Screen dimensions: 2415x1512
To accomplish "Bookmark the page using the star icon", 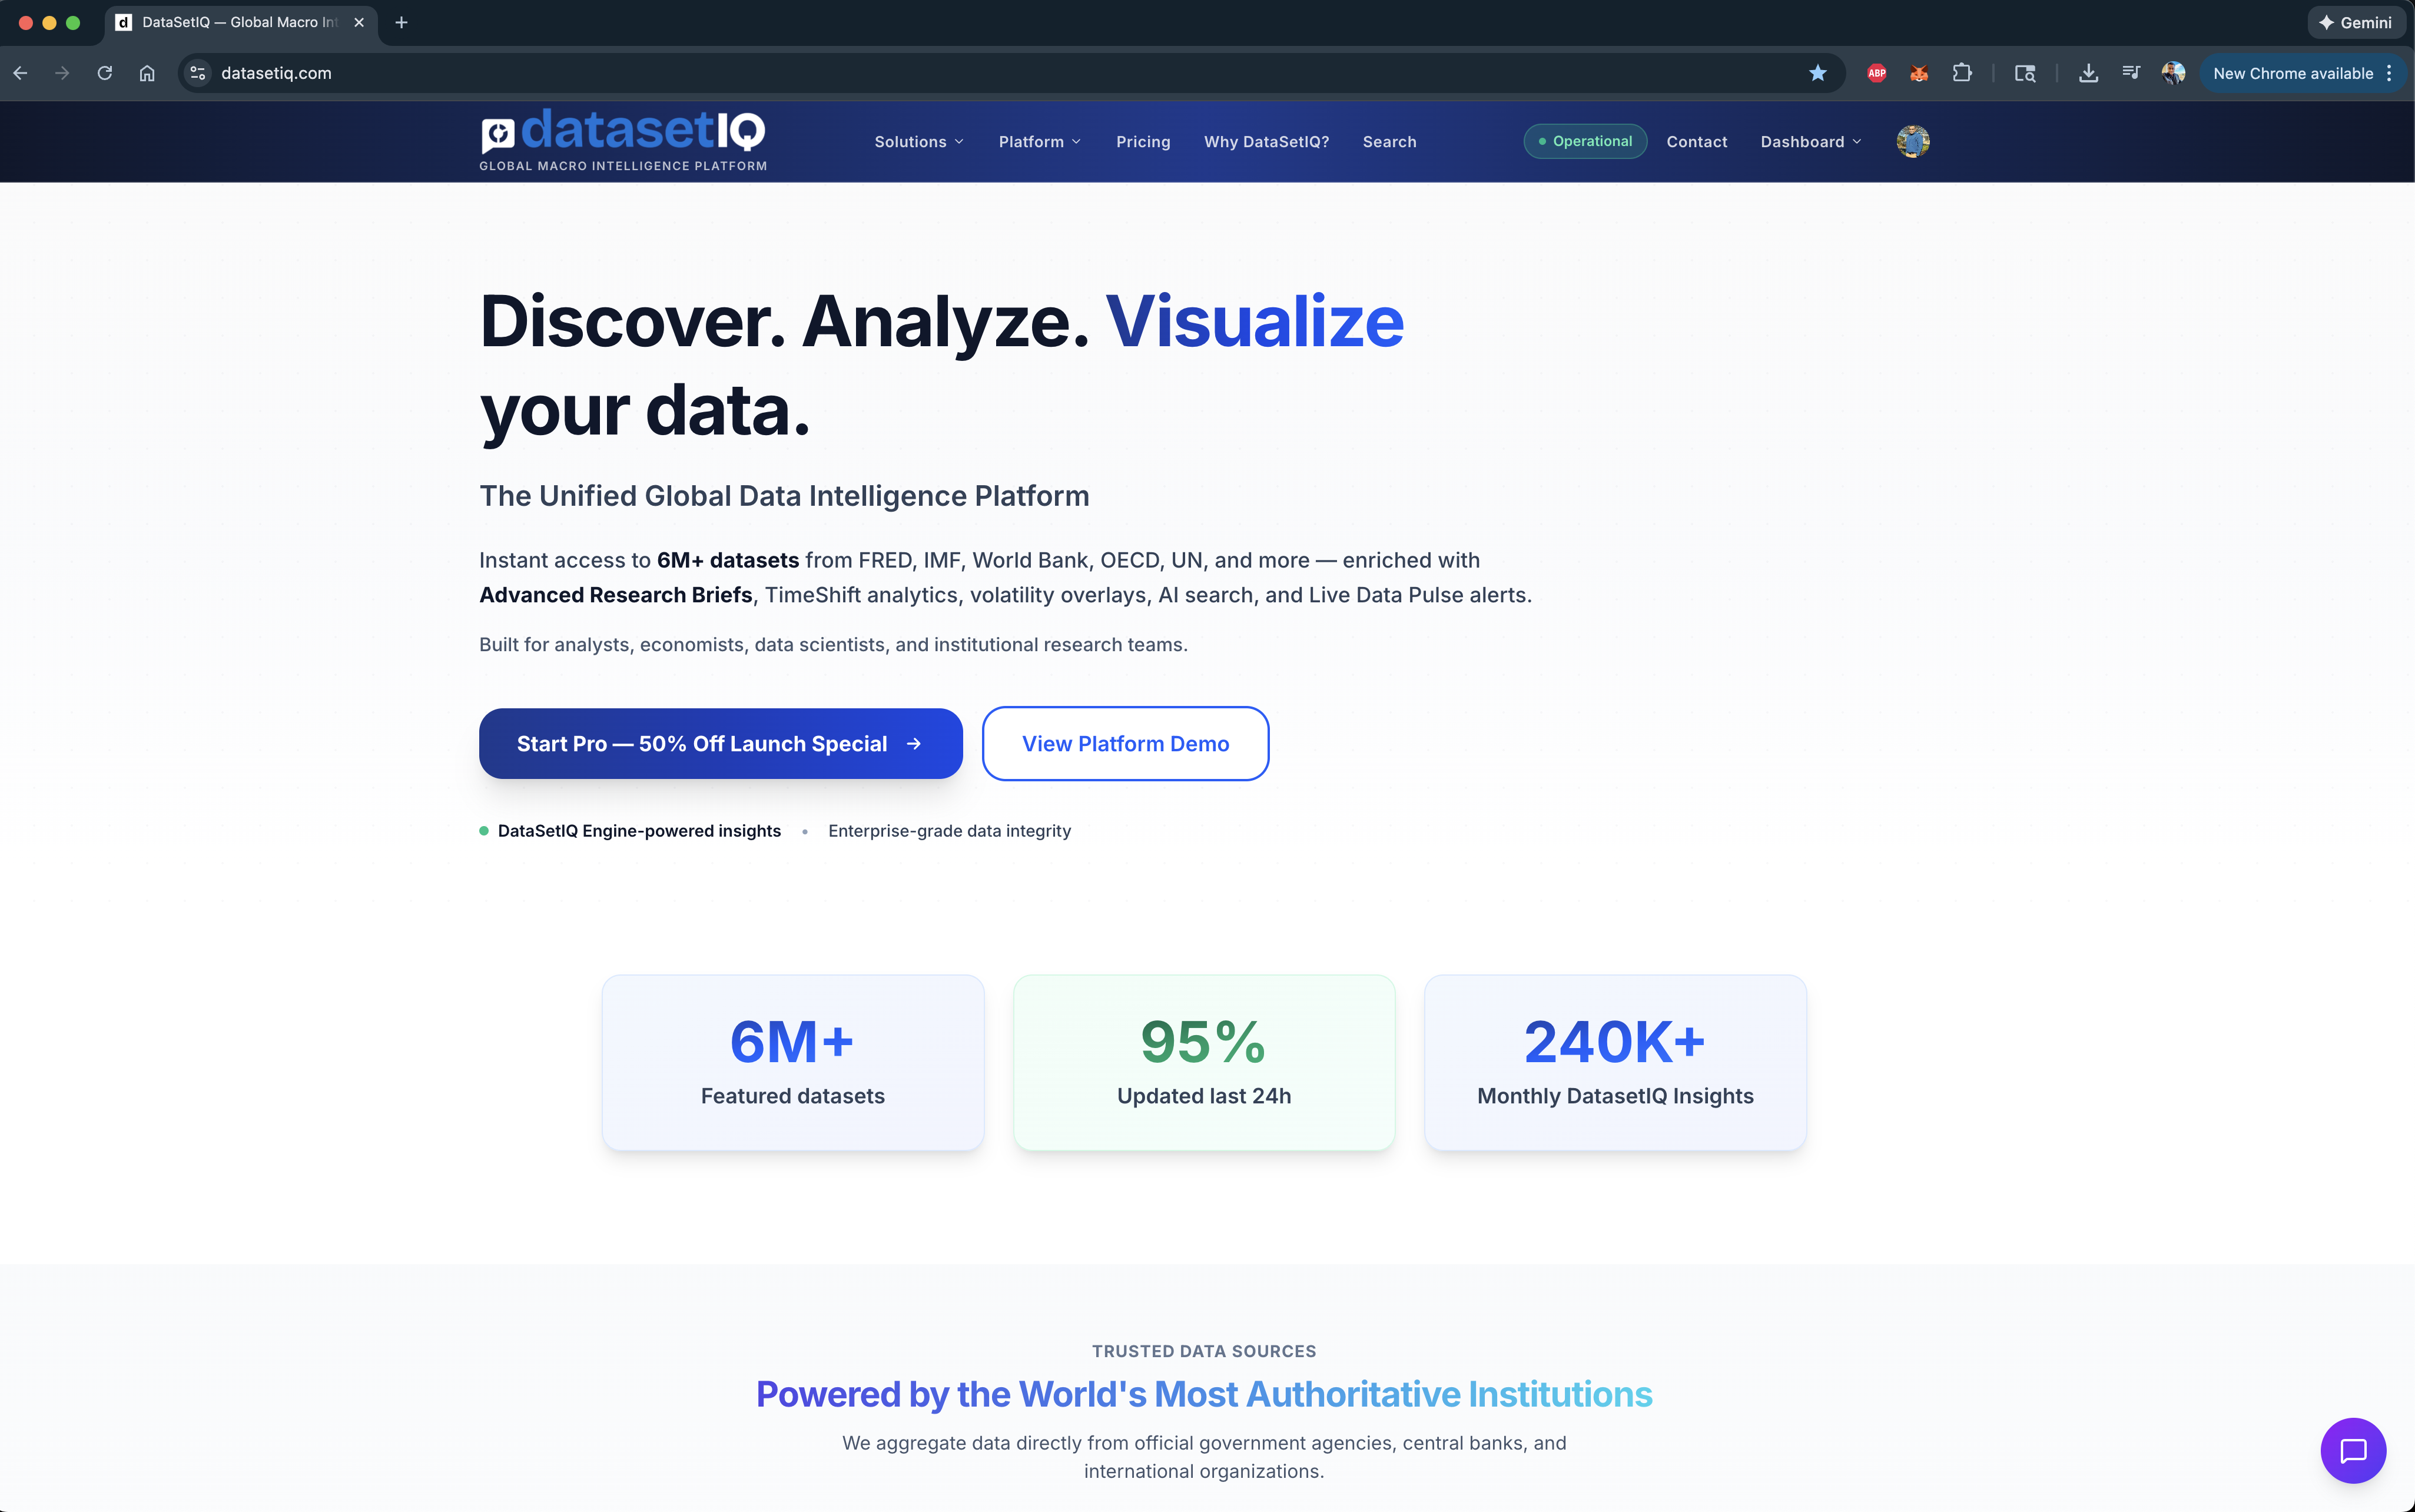I will coord(1818,72).
